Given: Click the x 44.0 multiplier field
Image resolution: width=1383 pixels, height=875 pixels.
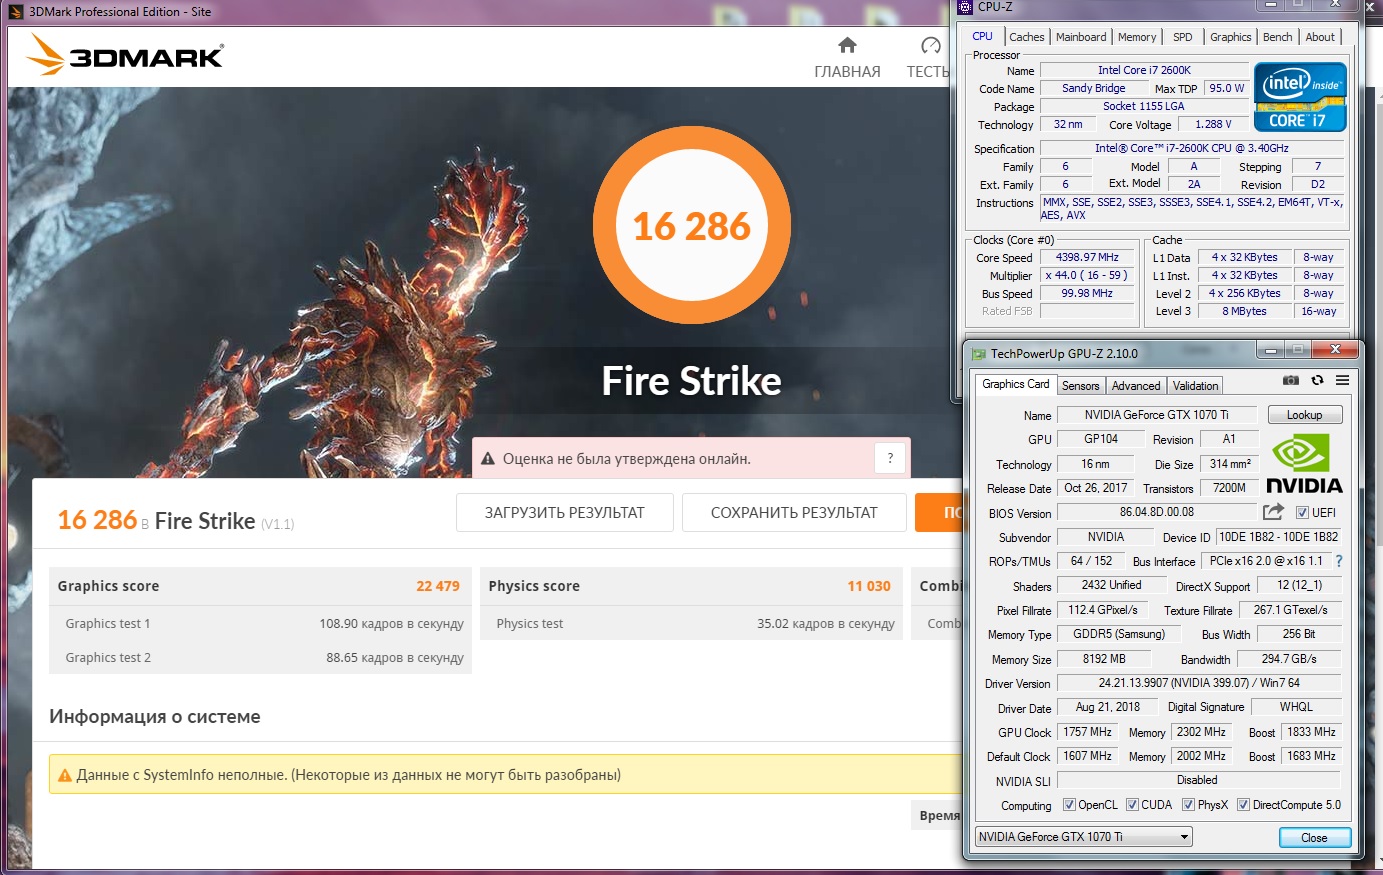Looking at the screenshot, I should click(1087, 275).
